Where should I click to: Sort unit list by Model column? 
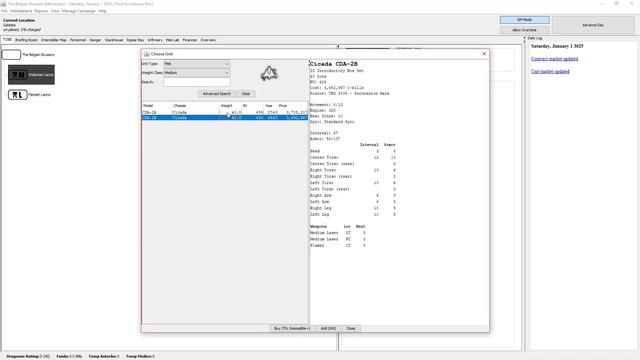tap(148, 106)
